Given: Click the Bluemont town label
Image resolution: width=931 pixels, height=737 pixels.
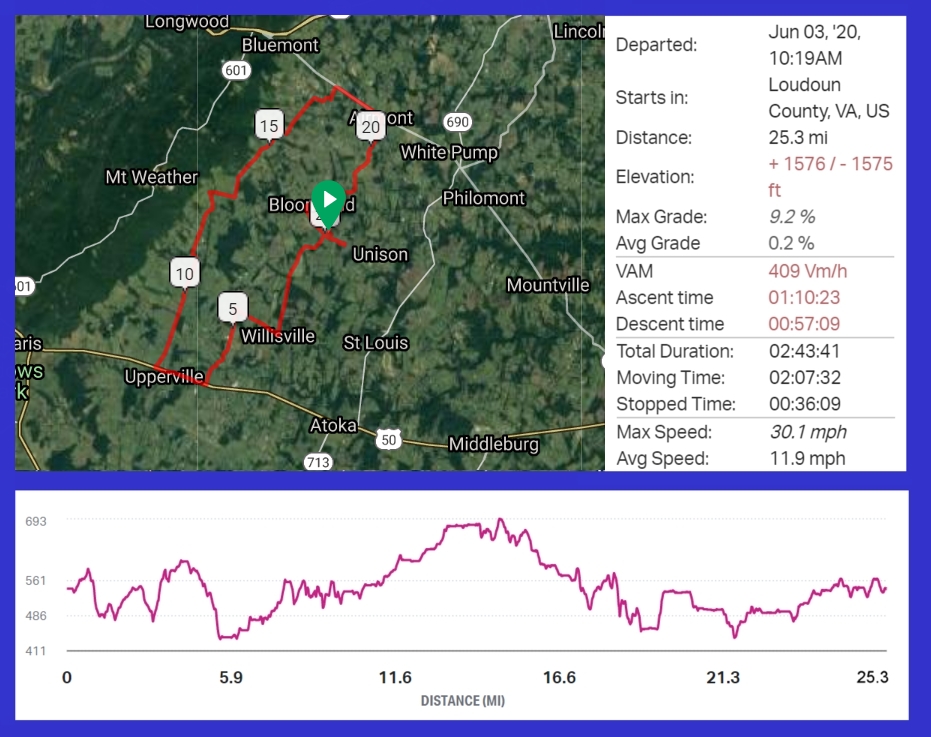Looking at the screenshot, I should (281, 45).
